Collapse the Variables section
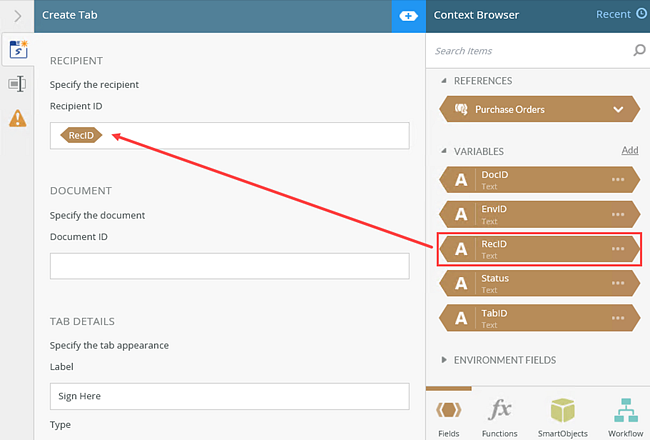 [x=445, y=151]
